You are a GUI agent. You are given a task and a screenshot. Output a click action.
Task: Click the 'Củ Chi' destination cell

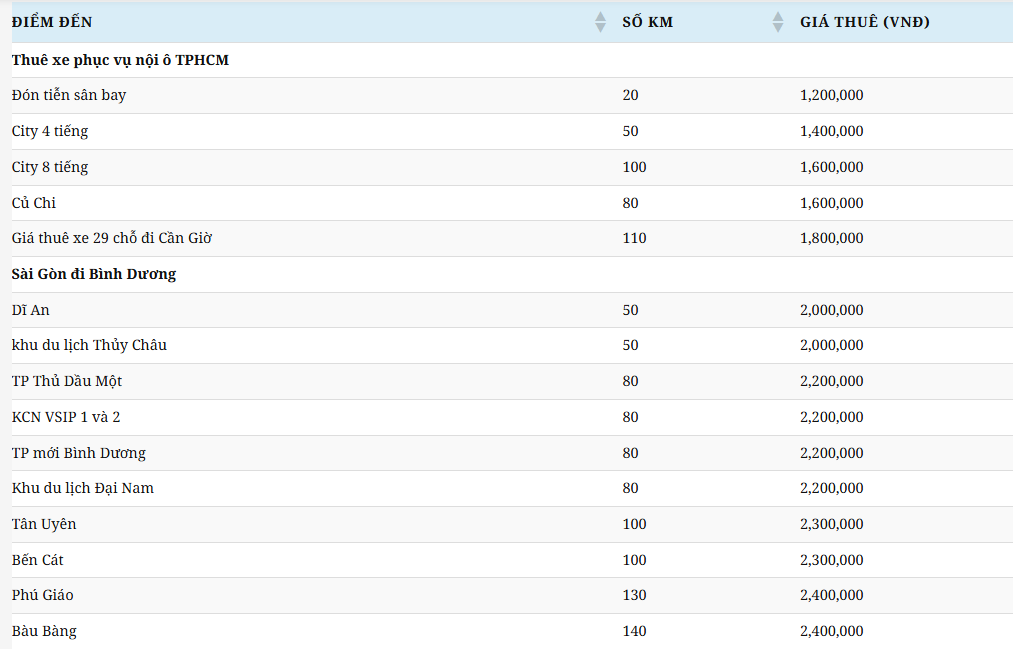34,203
